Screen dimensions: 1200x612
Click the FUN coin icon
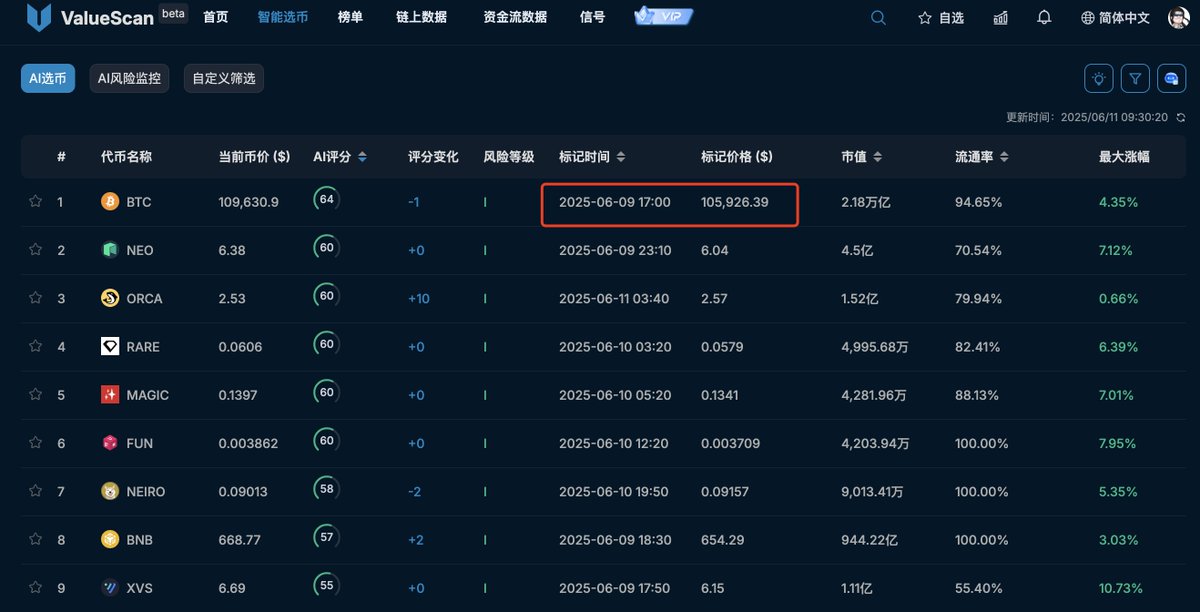(x=110, y=443)
